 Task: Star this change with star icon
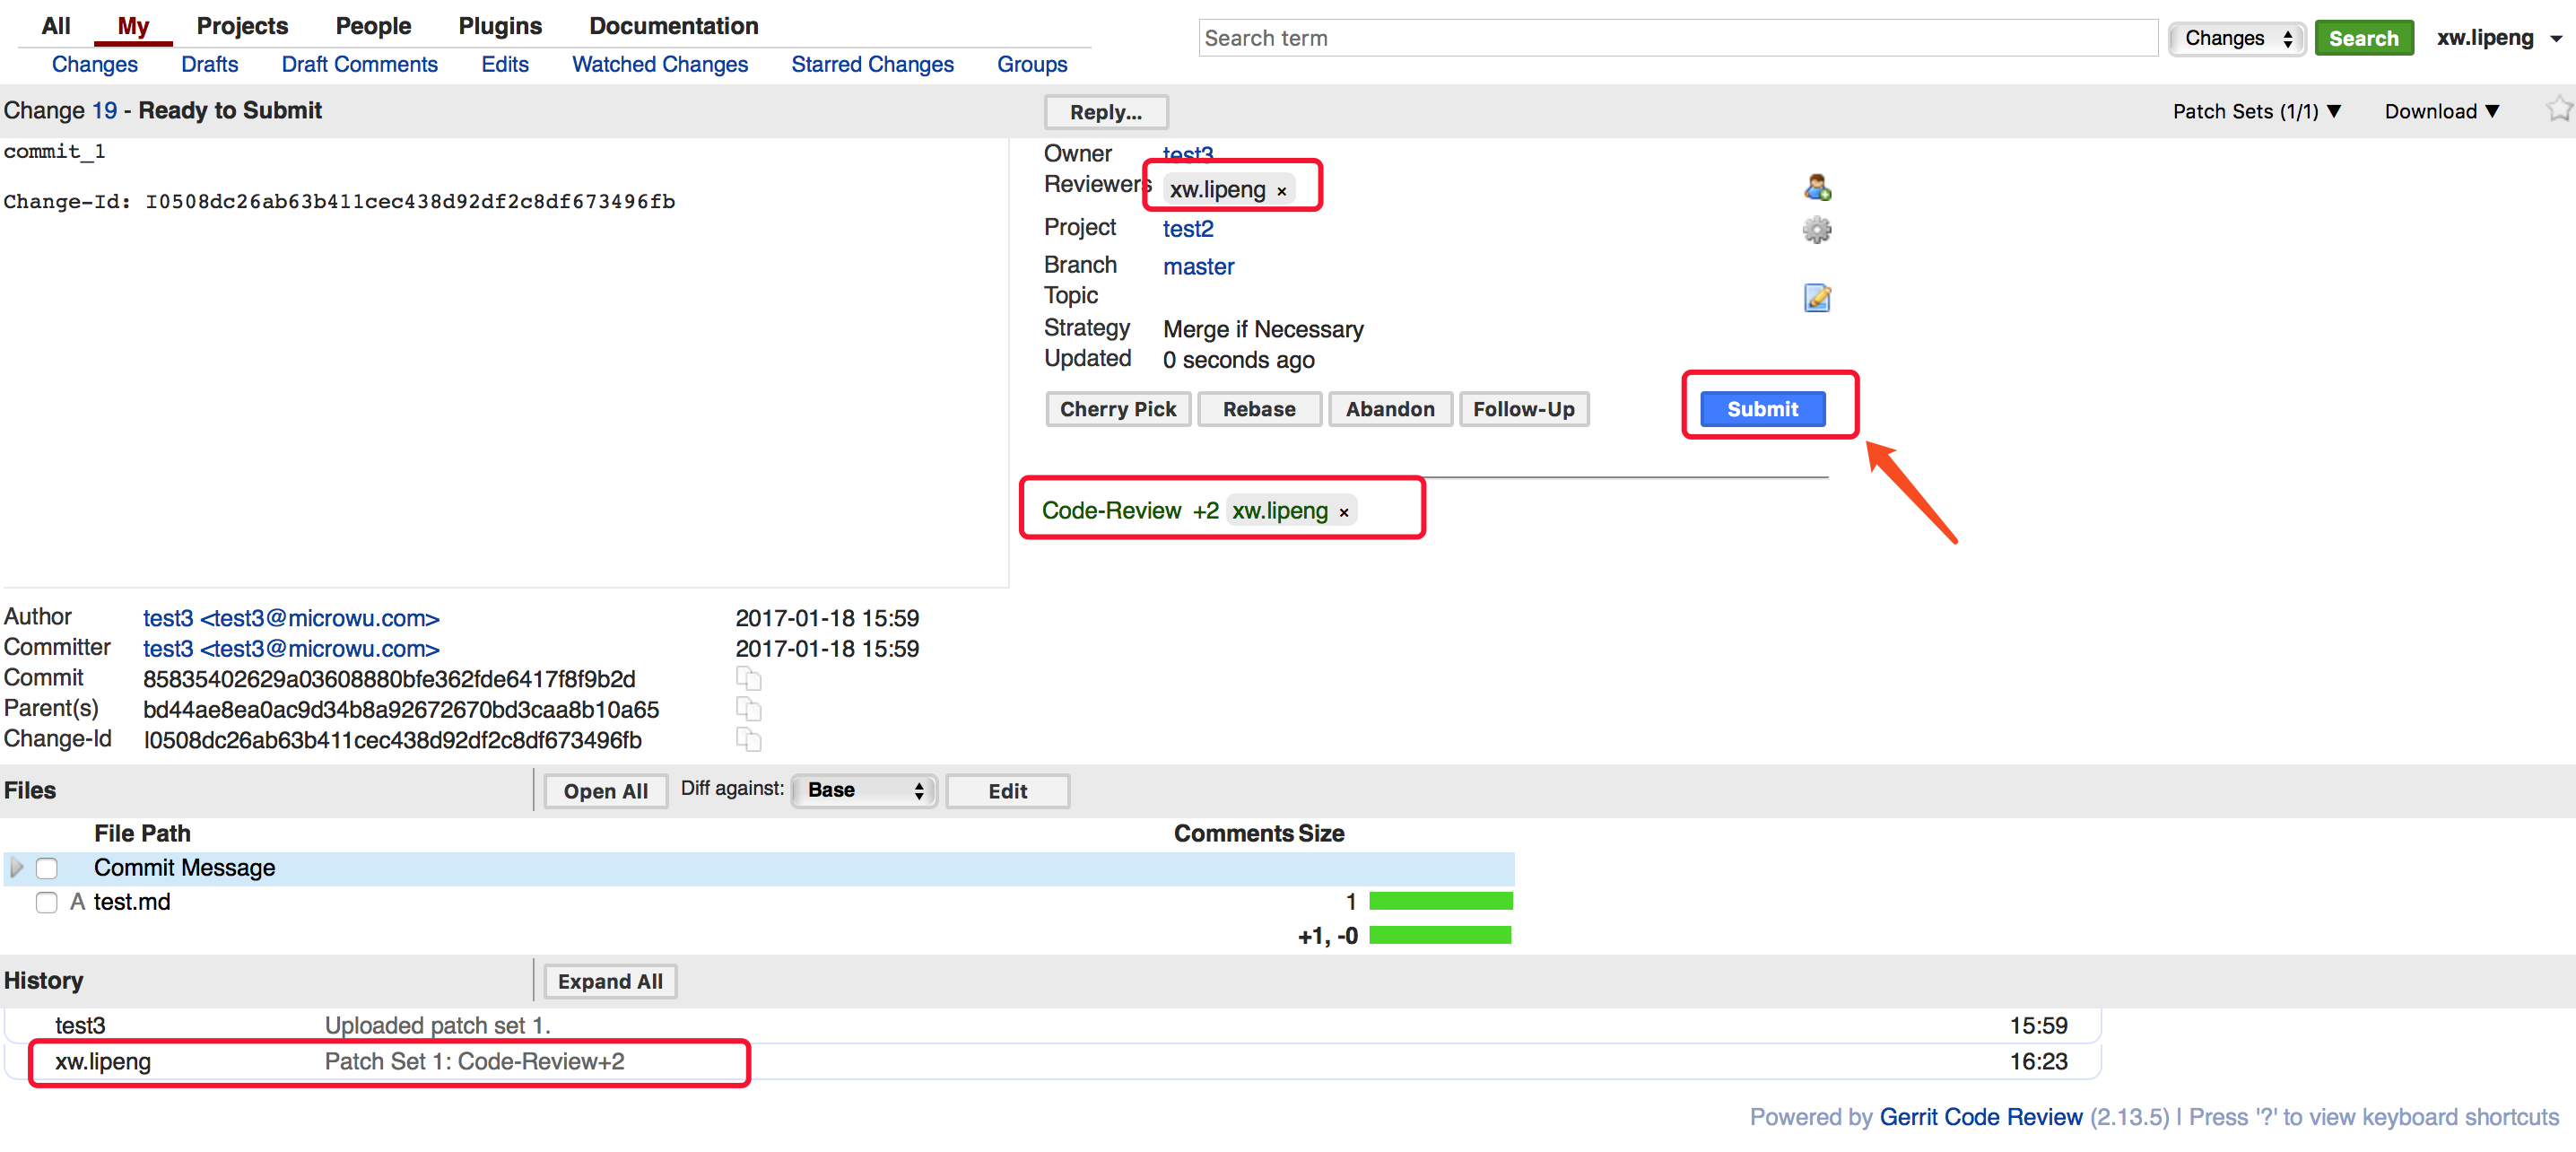tap(2557, 109)
